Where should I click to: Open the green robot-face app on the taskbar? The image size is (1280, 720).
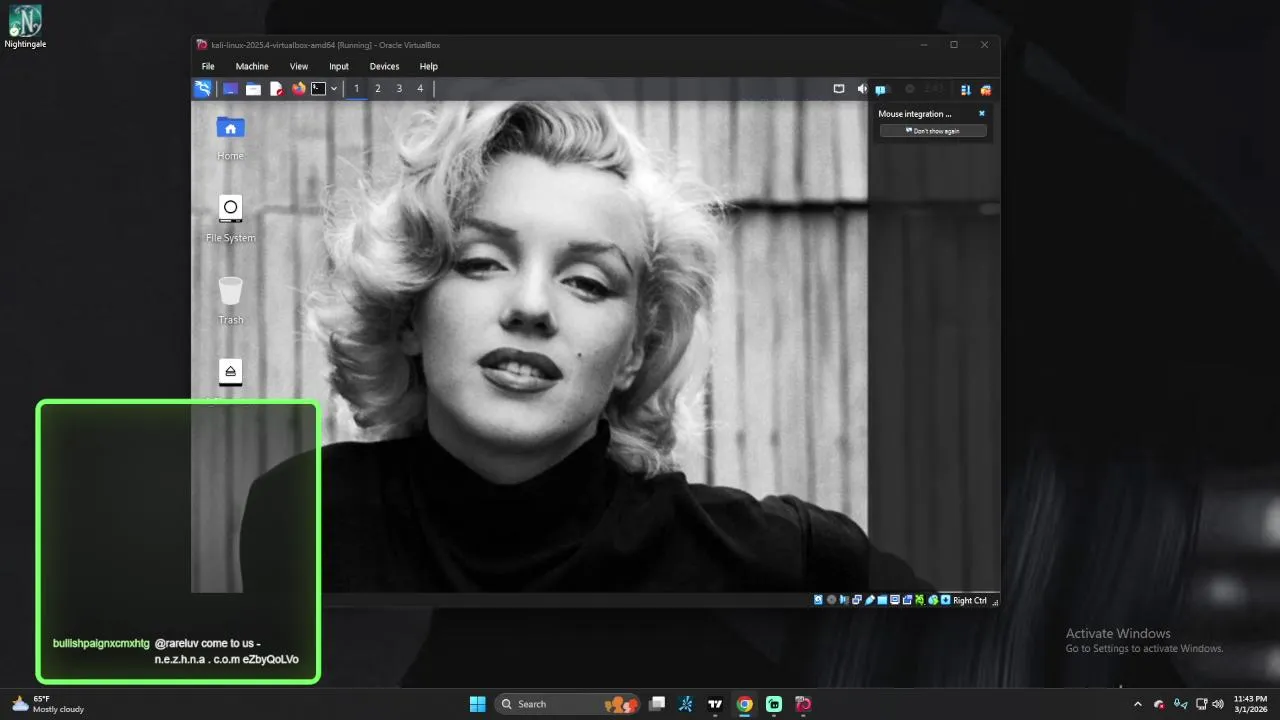click(774, 704)
